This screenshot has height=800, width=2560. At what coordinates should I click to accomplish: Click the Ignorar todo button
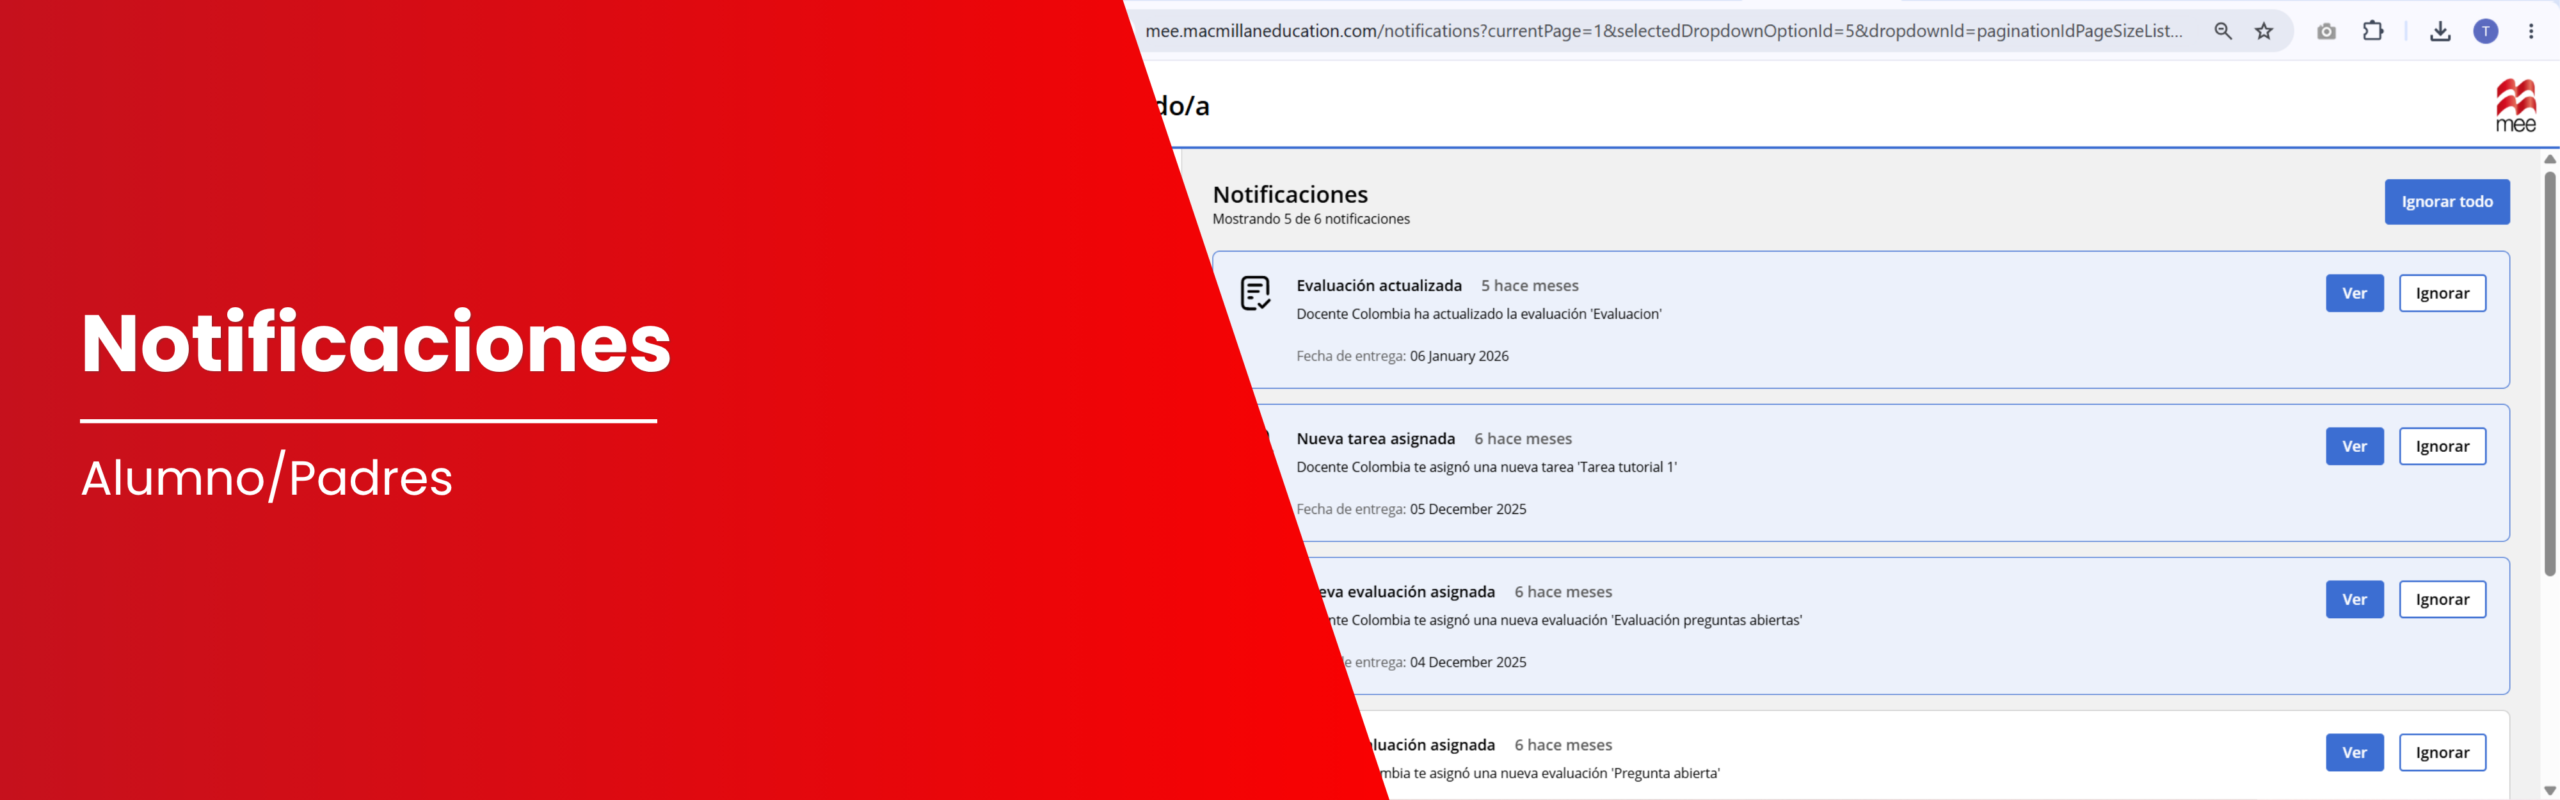[2447, 202]
